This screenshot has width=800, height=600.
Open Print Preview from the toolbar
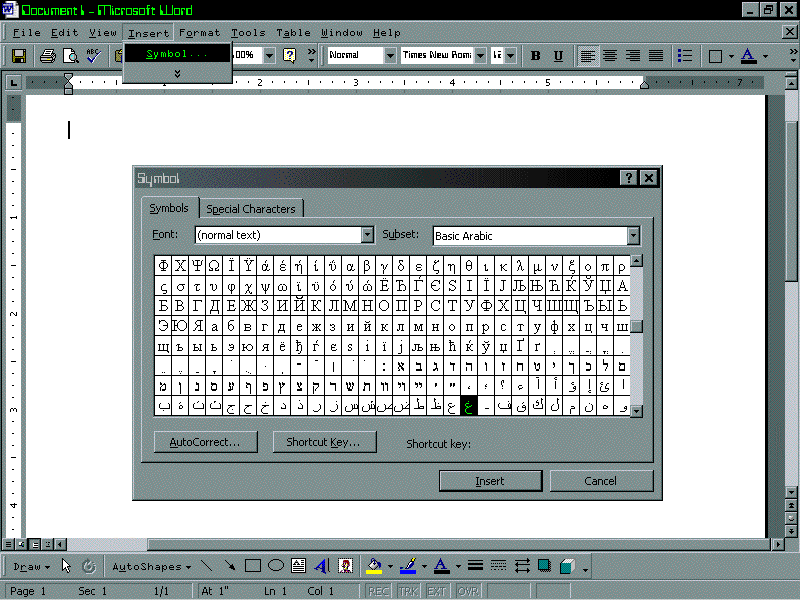(70, 56)
